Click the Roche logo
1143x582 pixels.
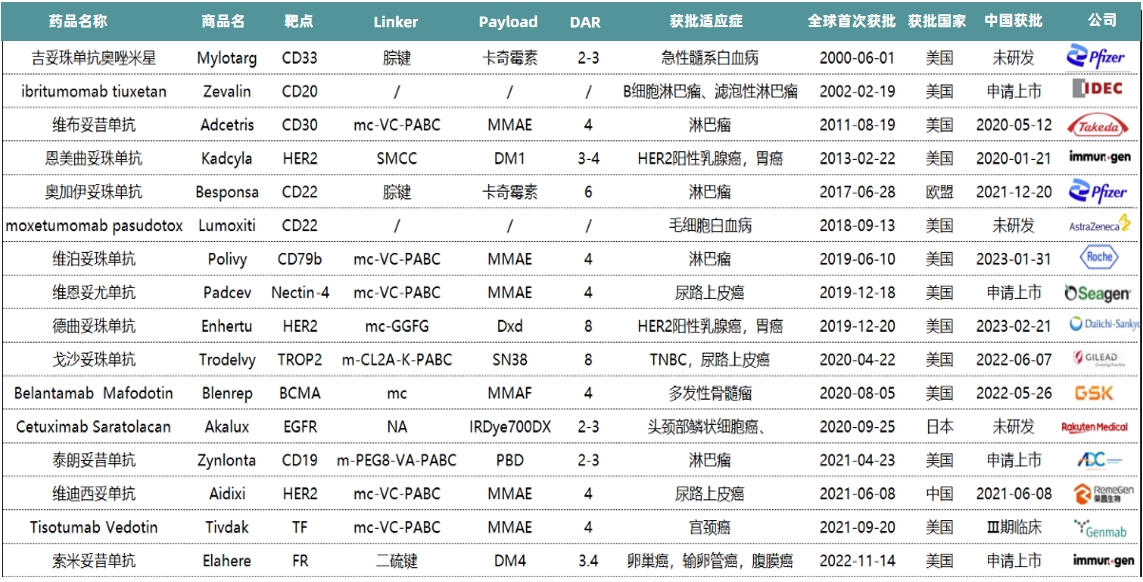(x=1098, y=258)
